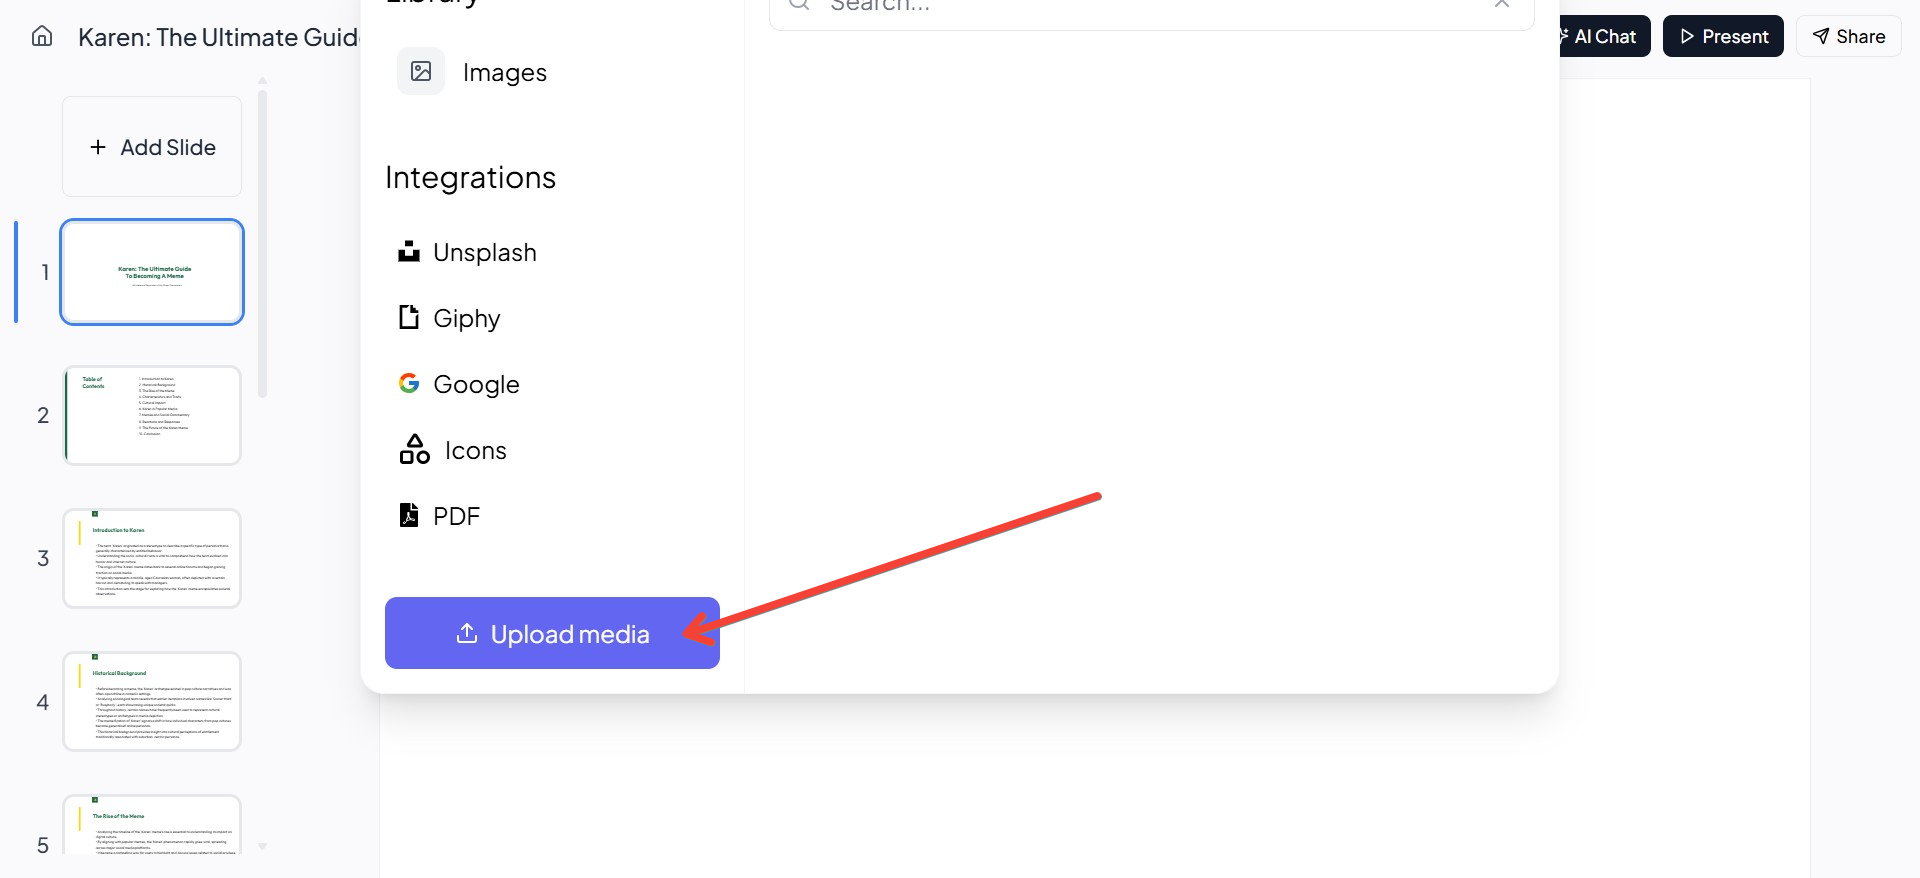Viewport: 1920px width, 878px height.
Task: Open the AI Chat panel
Action: (1603, 37)
